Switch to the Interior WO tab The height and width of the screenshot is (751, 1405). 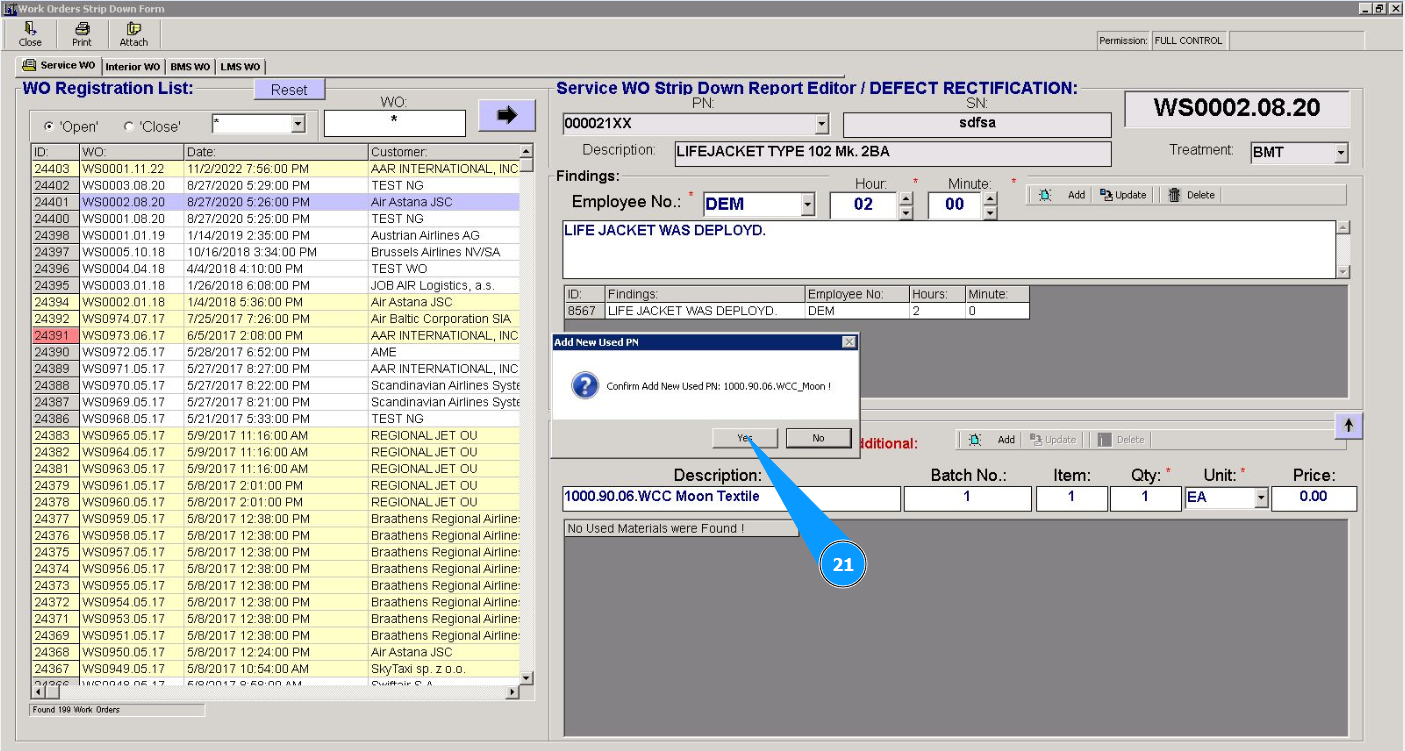(x=132, y=67)
